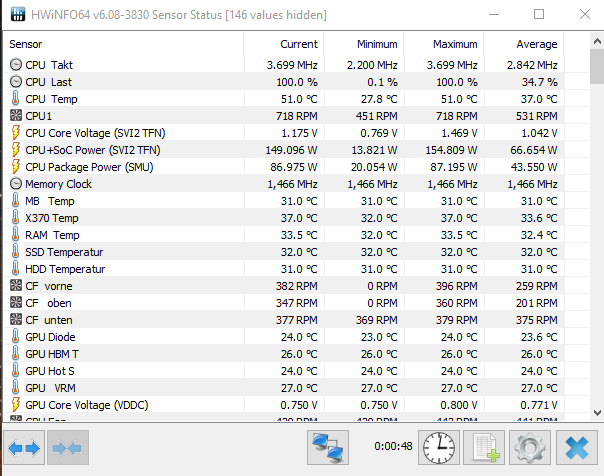Screen dimensions: 604x476
Task: Select the MB Temp row label
Action: 50,201
